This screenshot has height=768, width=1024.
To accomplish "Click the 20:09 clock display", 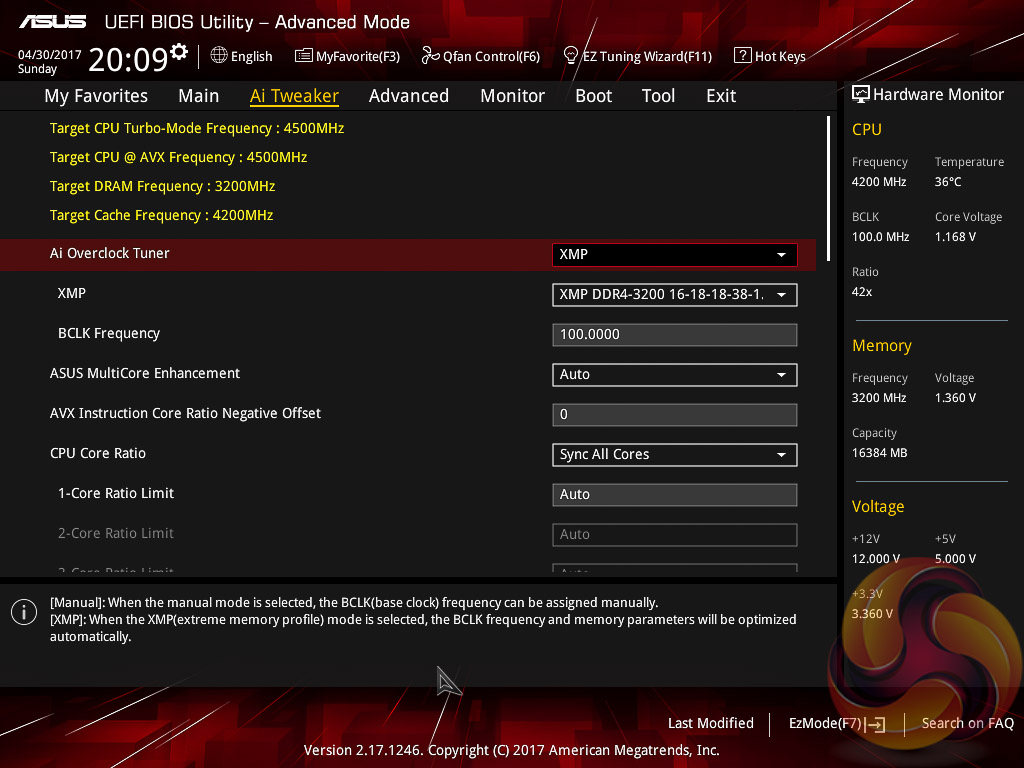I will tap(129, 60).
